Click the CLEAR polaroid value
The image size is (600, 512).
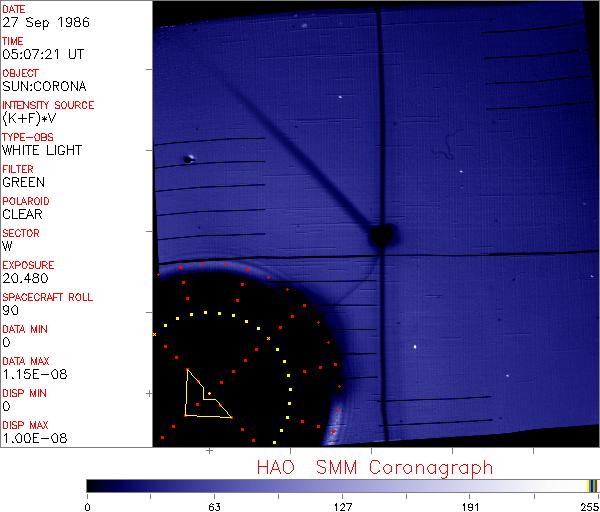click(x=22, y=214)
